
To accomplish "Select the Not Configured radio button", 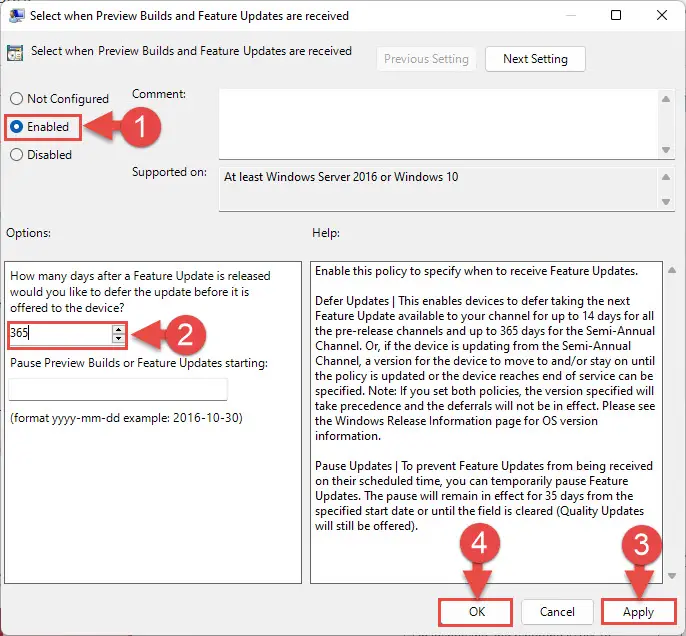I will [16, 98].
